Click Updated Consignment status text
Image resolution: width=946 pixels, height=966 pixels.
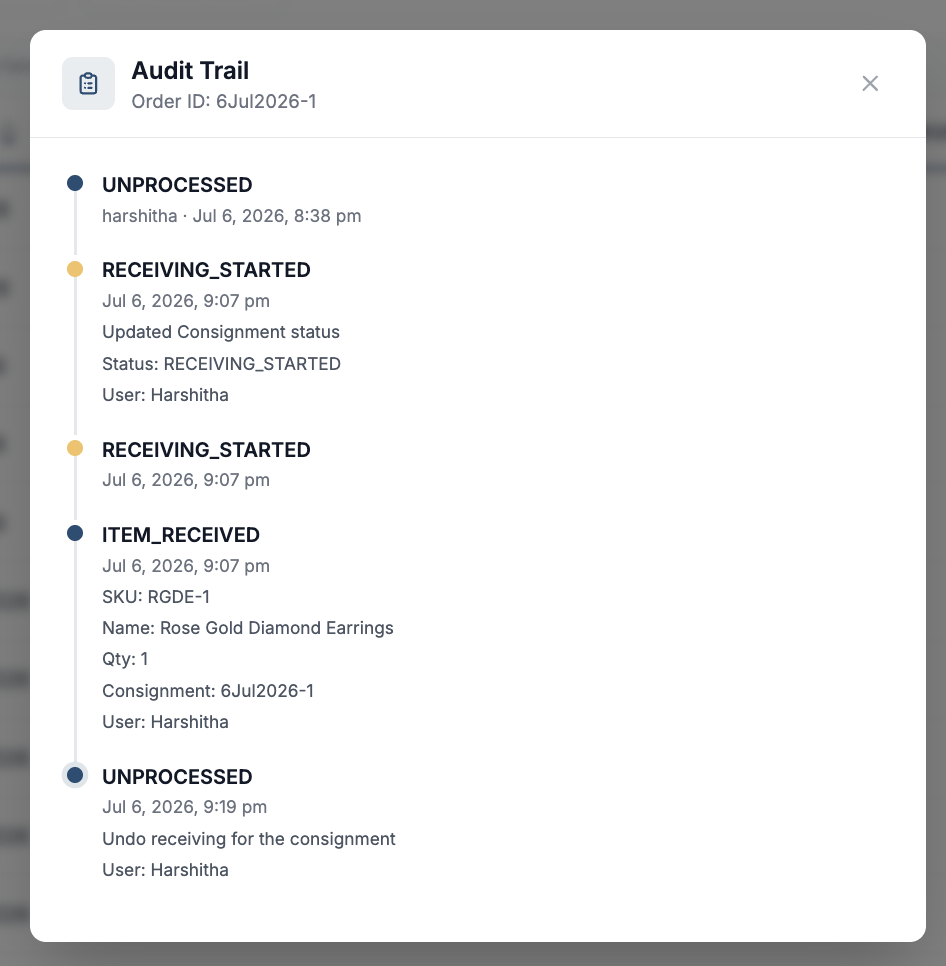click(221, 332)
